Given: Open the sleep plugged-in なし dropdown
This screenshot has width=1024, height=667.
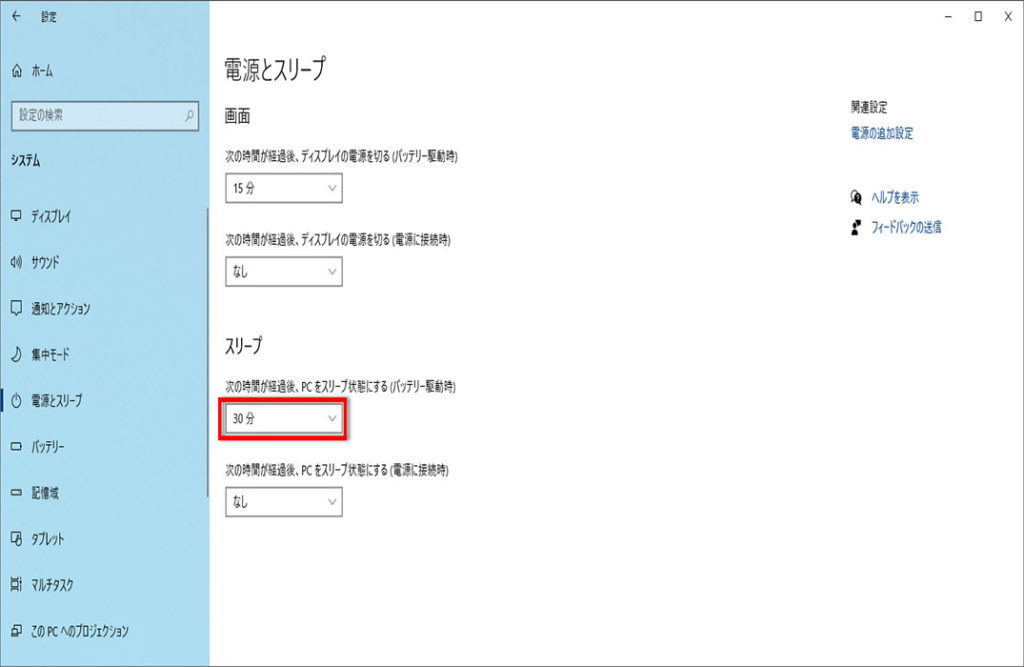Looking at the screenshot, I should (284, 502).
